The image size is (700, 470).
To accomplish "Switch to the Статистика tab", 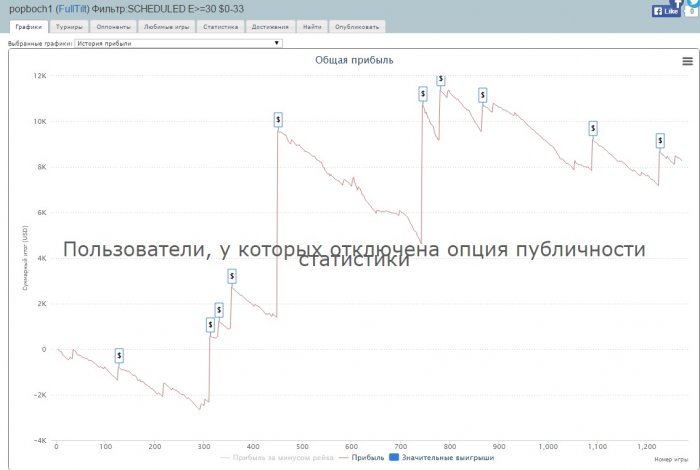I will (221, 27).
